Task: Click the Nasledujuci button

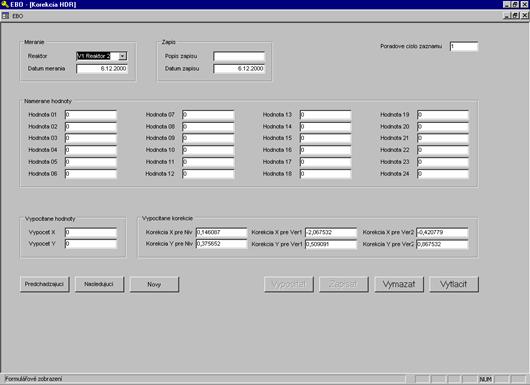Action: (99, 284)
